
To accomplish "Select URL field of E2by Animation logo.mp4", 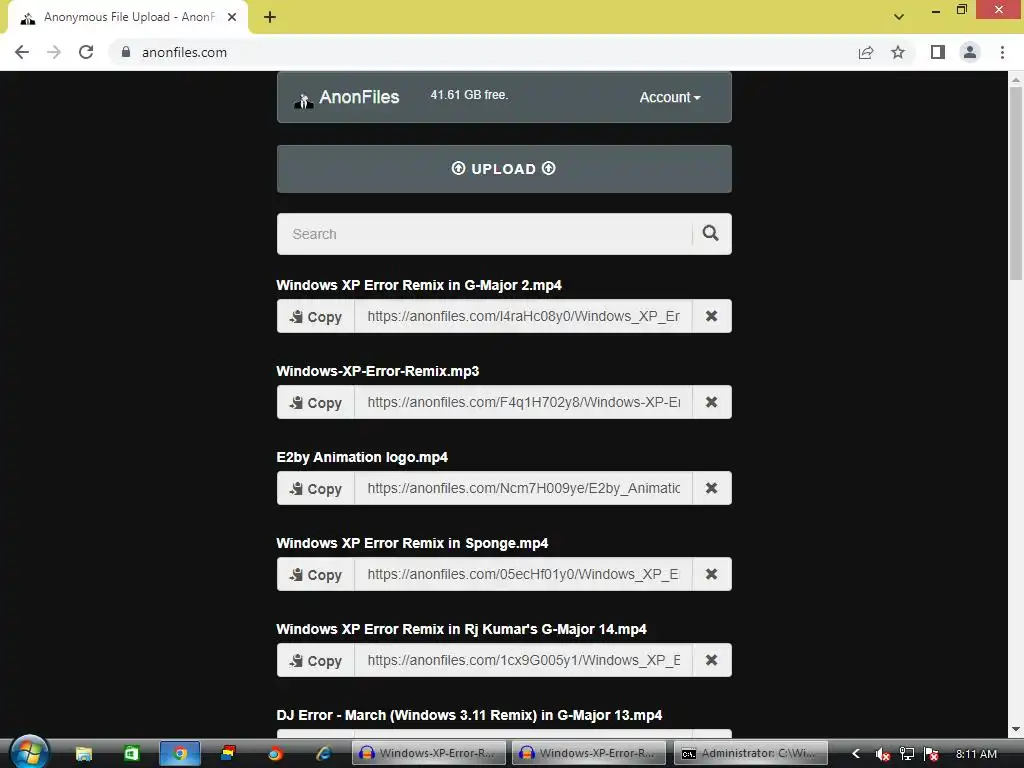I will coord(523,488).
